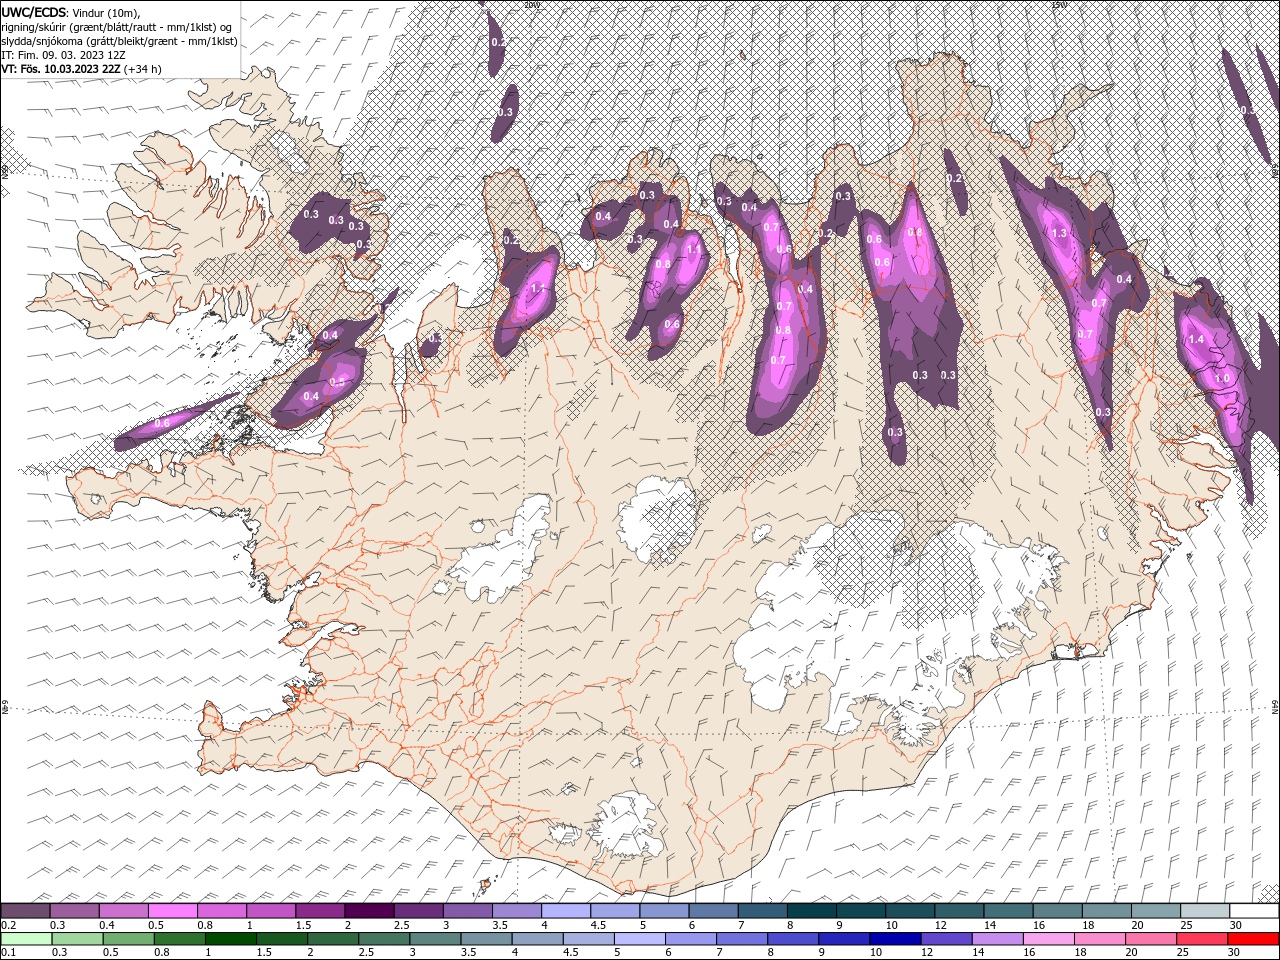Pick the pale grey 25 swatch, top legend row
Viewport: 1280px width, 960px height.
1206,911
